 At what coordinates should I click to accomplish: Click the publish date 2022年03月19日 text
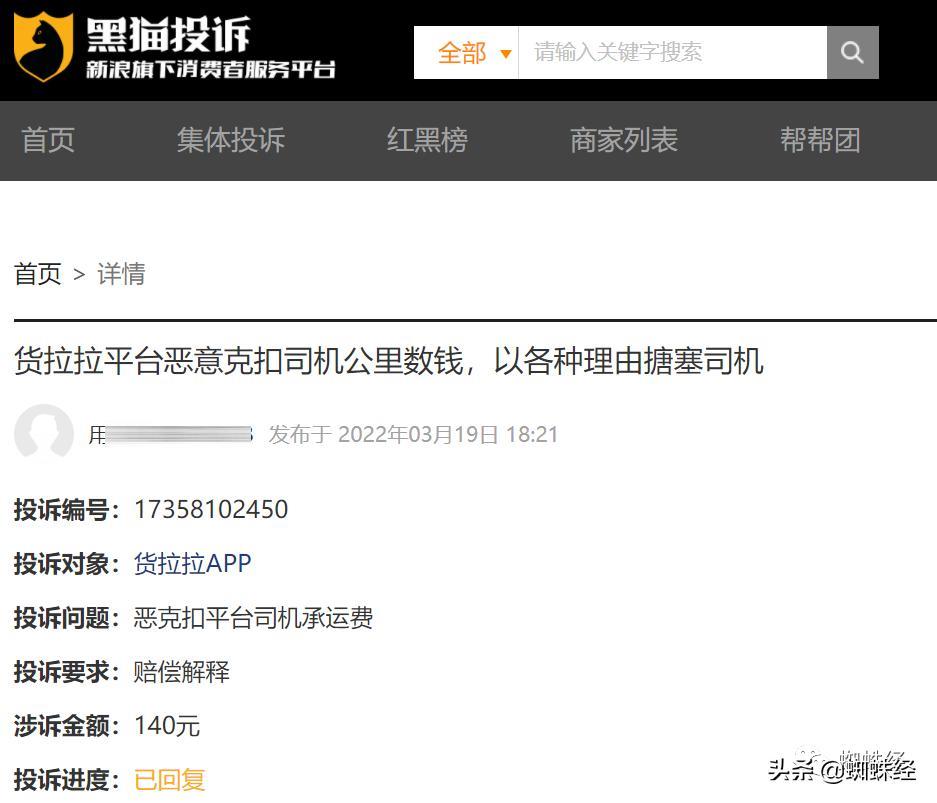tap(418, 435)
